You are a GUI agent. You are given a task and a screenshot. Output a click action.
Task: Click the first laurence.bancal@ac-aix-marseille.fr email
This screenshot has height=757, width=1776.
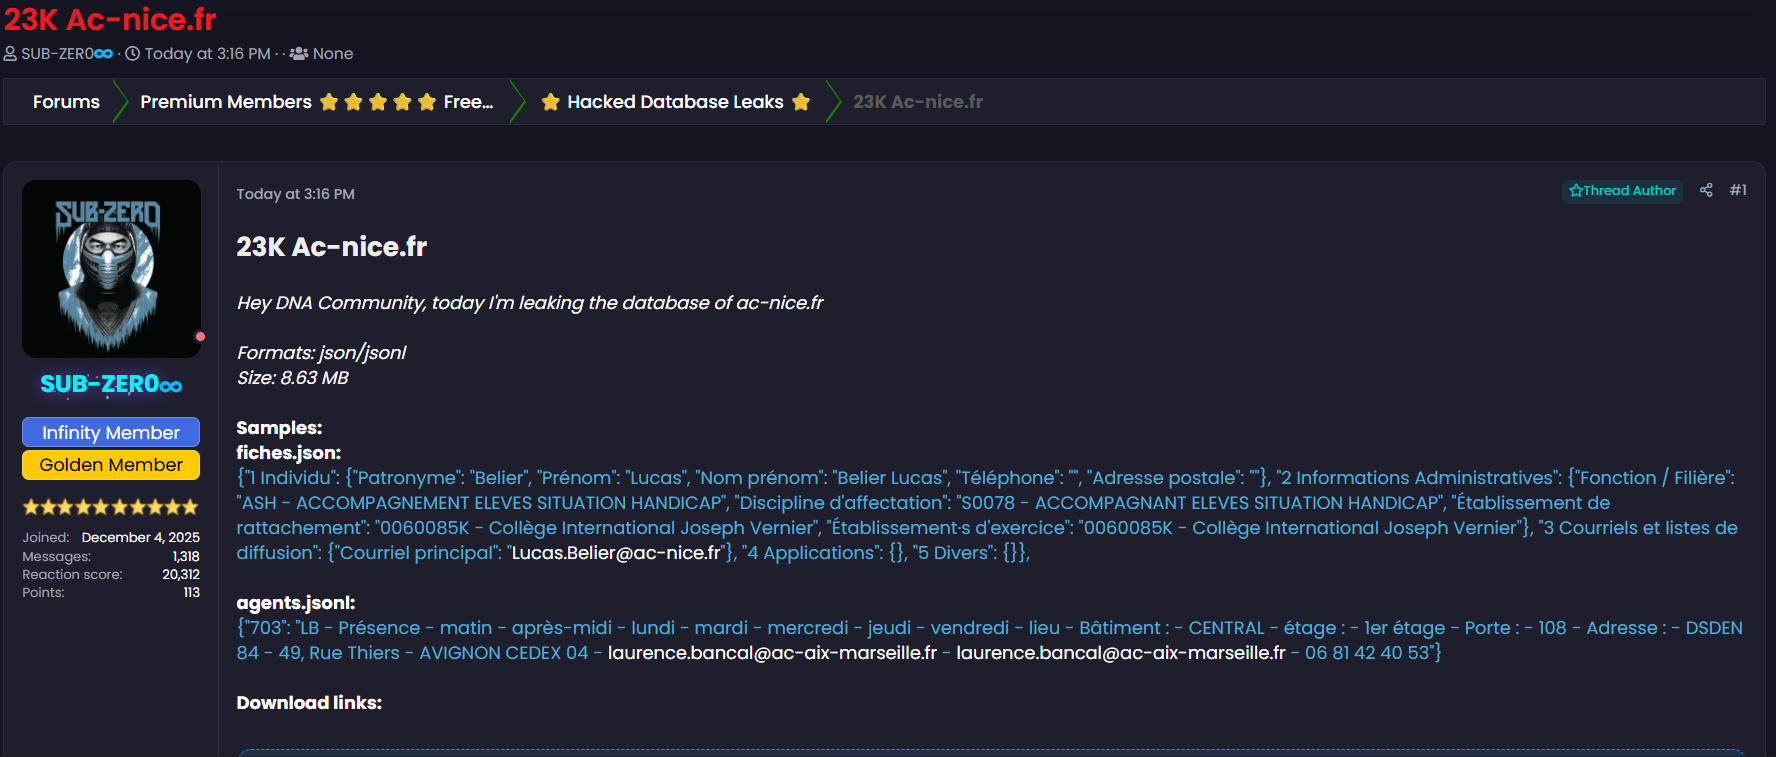(772, 653)
